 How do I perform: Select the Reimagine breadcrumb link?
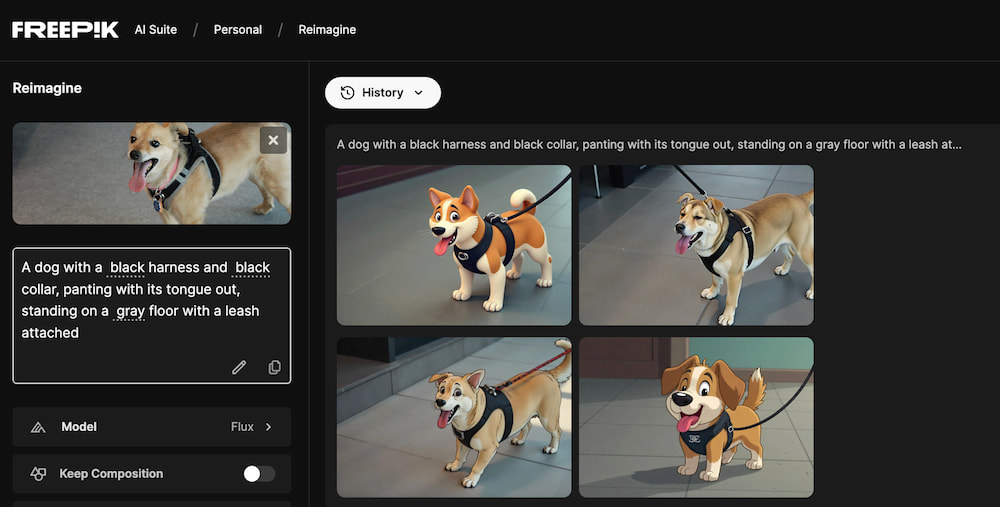[x=327, y=30]
